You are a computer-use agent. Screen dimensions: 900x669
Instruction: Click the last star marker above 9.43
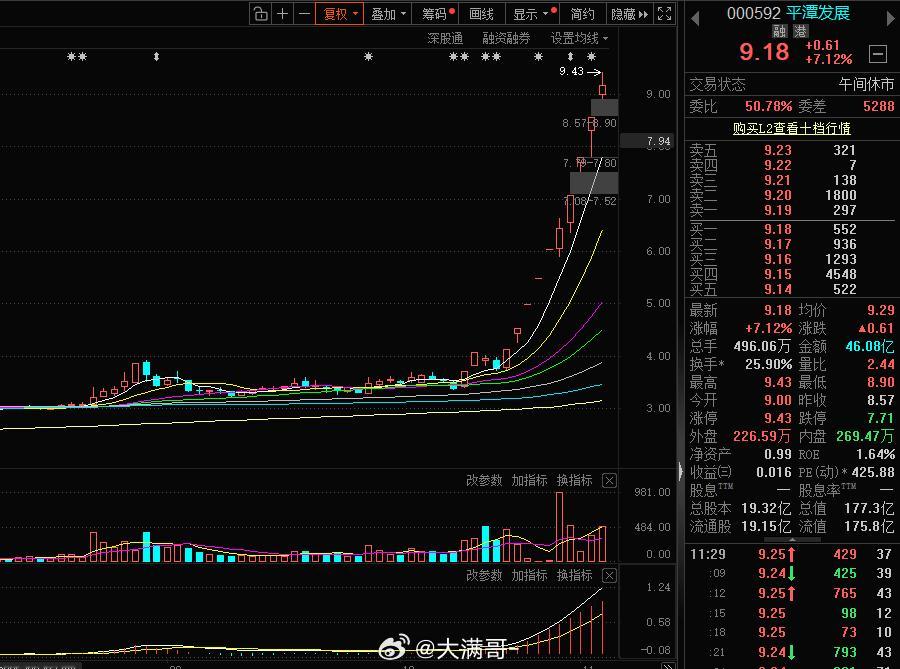tap(592, 57)
